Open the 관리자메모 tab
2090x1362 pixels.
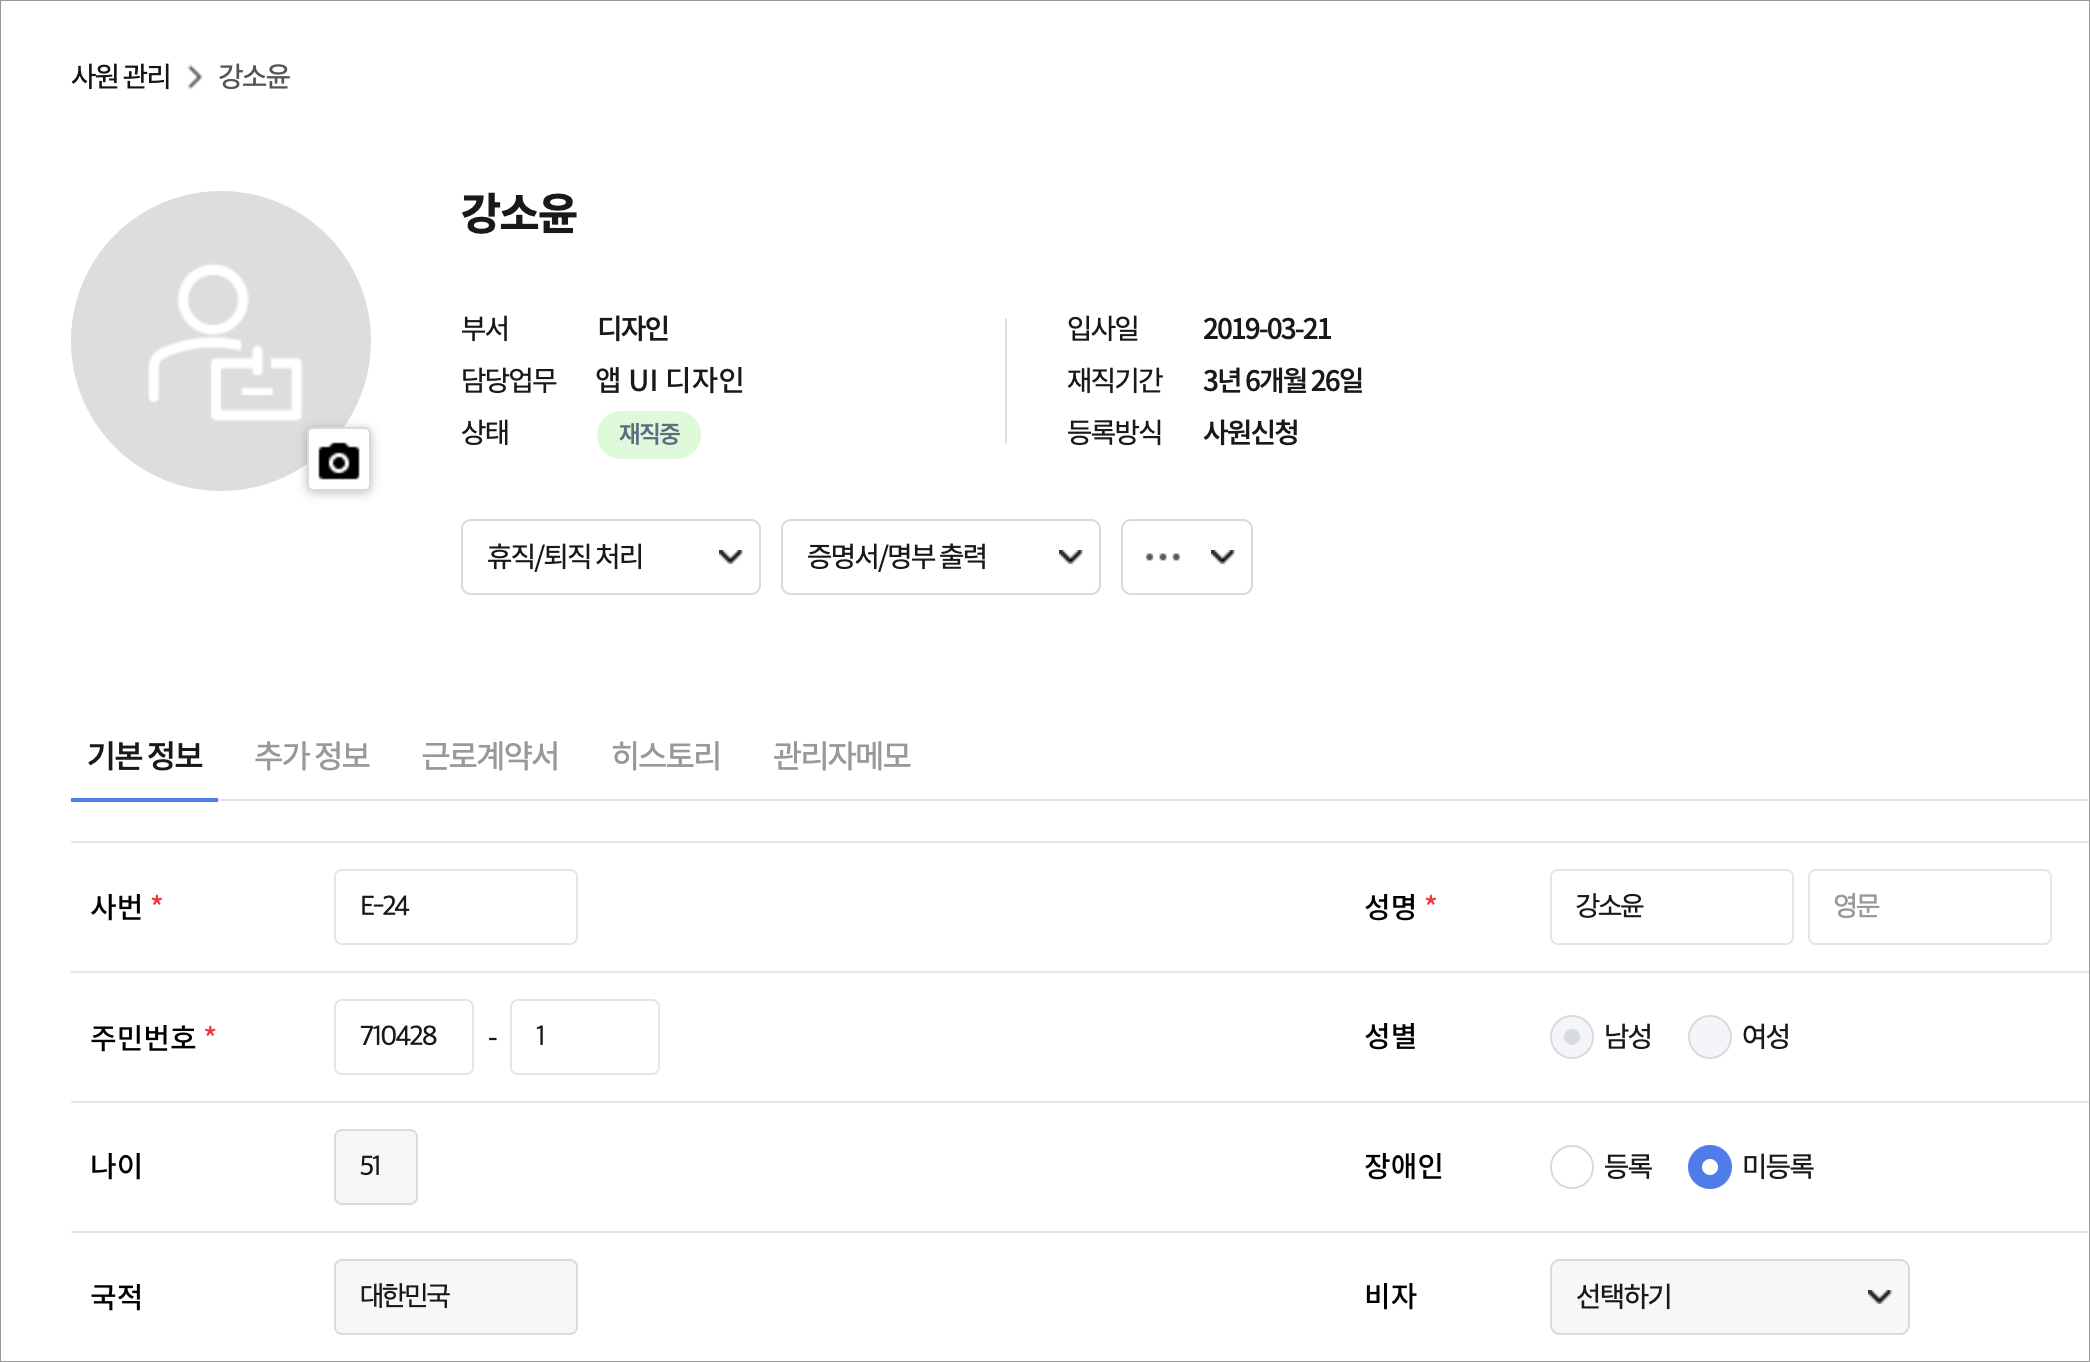(x=841, y=756)
